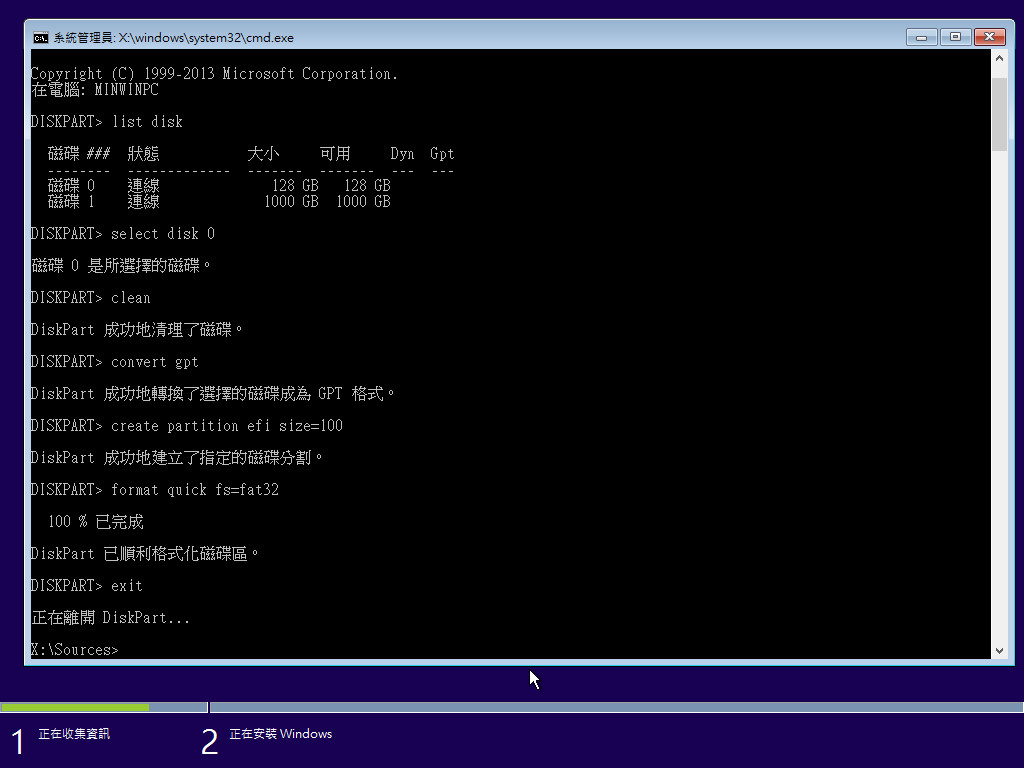Click step 2 label 正在安裝 Windows
The height and width of the screenshot is (768, 1024).
pyautogui.click(x=280, y=734)
